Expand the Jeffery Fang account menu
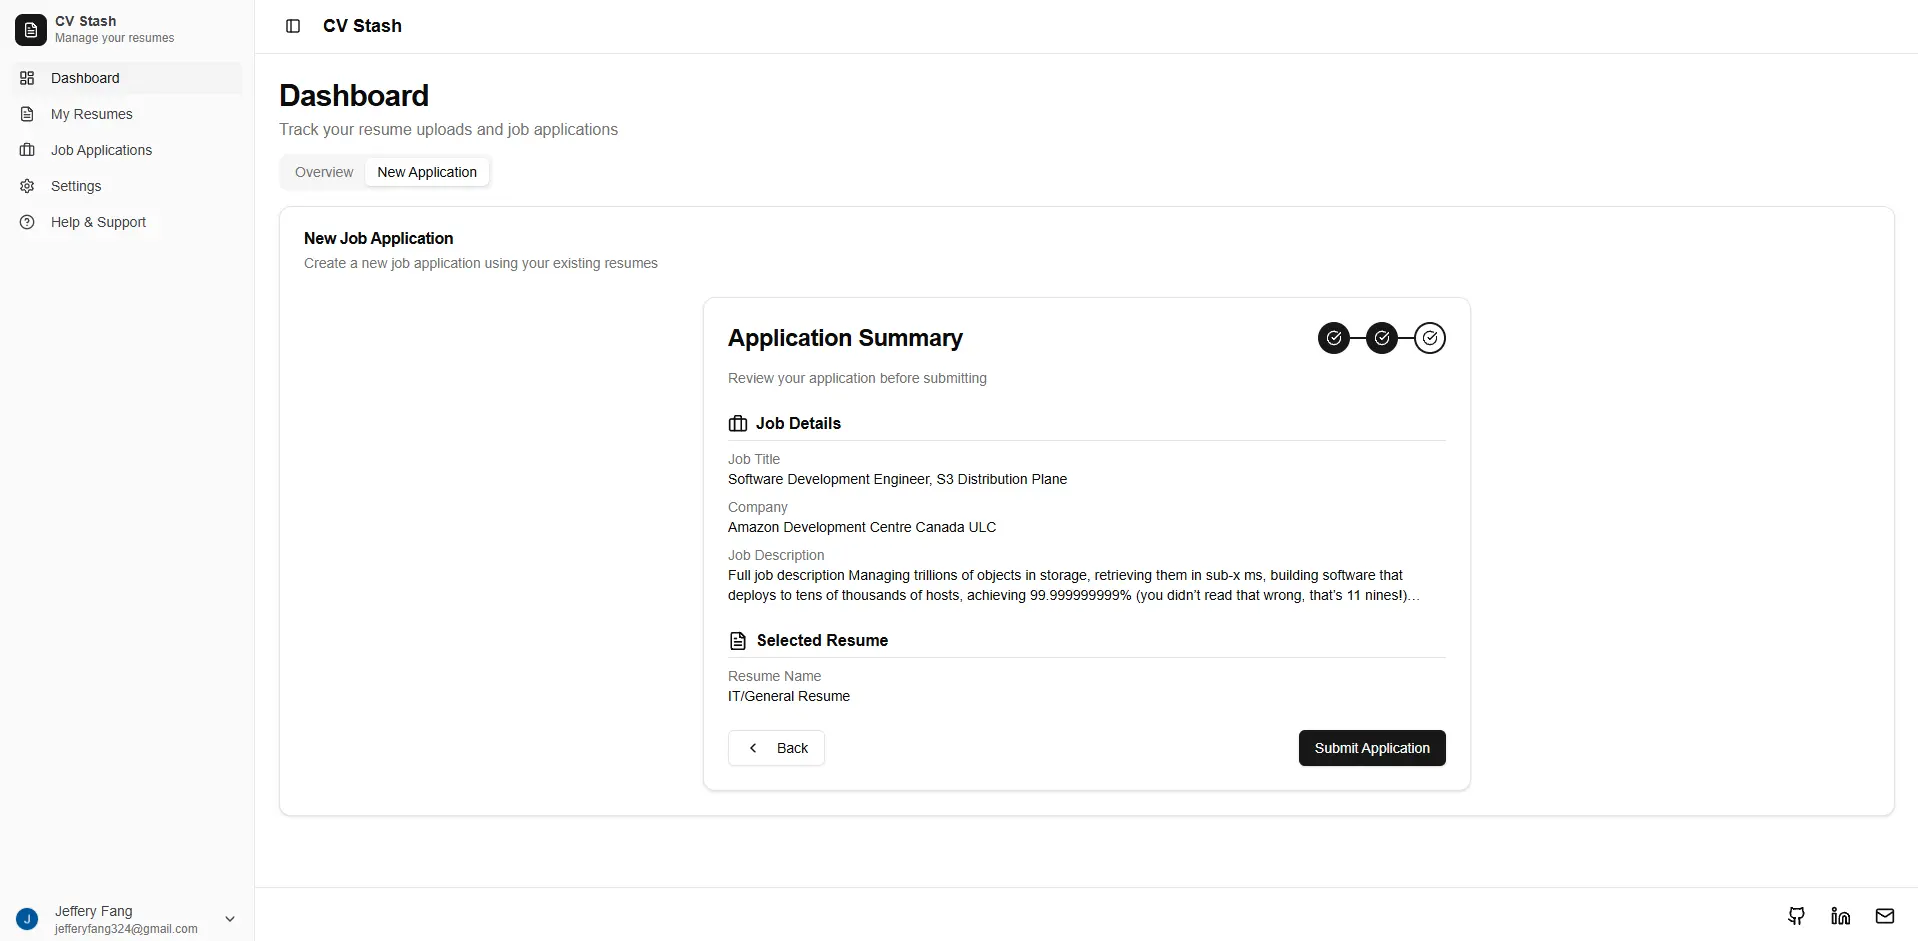The image size is (1918, 941). pyautogui.click(x=127, y=919)
